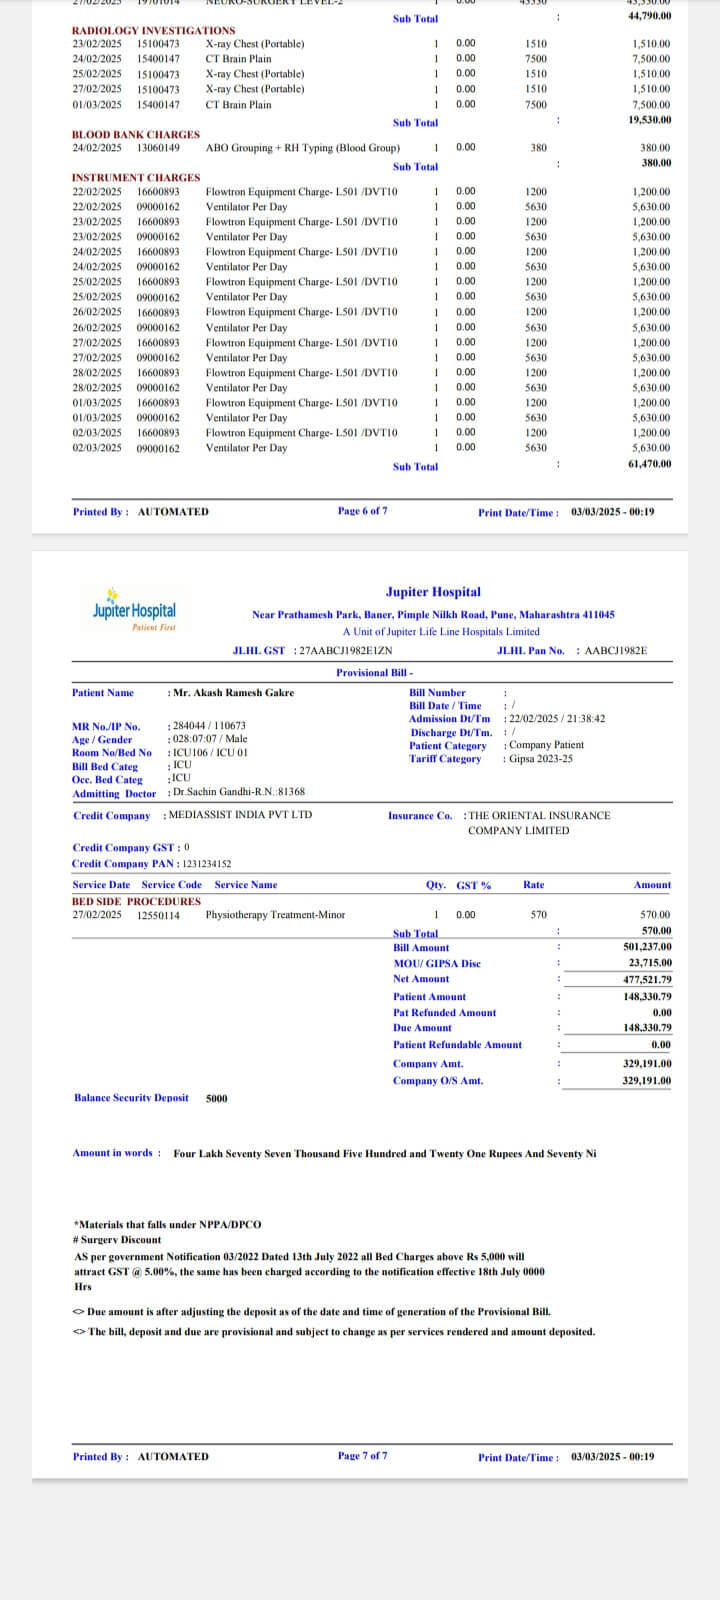Select the Amount in words text
Image resolution: width=720 pixels, height=1600 pixels.
click(384, 1154)
